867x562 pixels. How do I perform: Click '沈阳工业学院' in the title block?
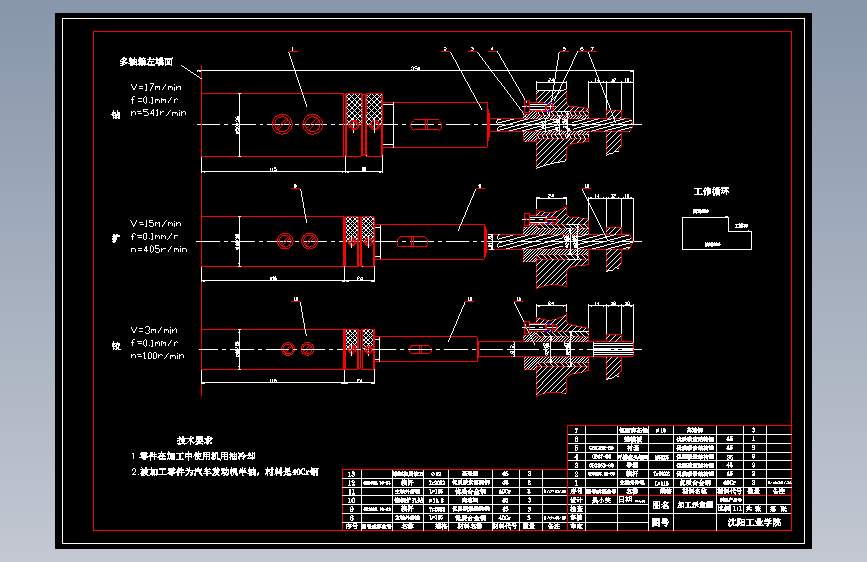(754, 522)
